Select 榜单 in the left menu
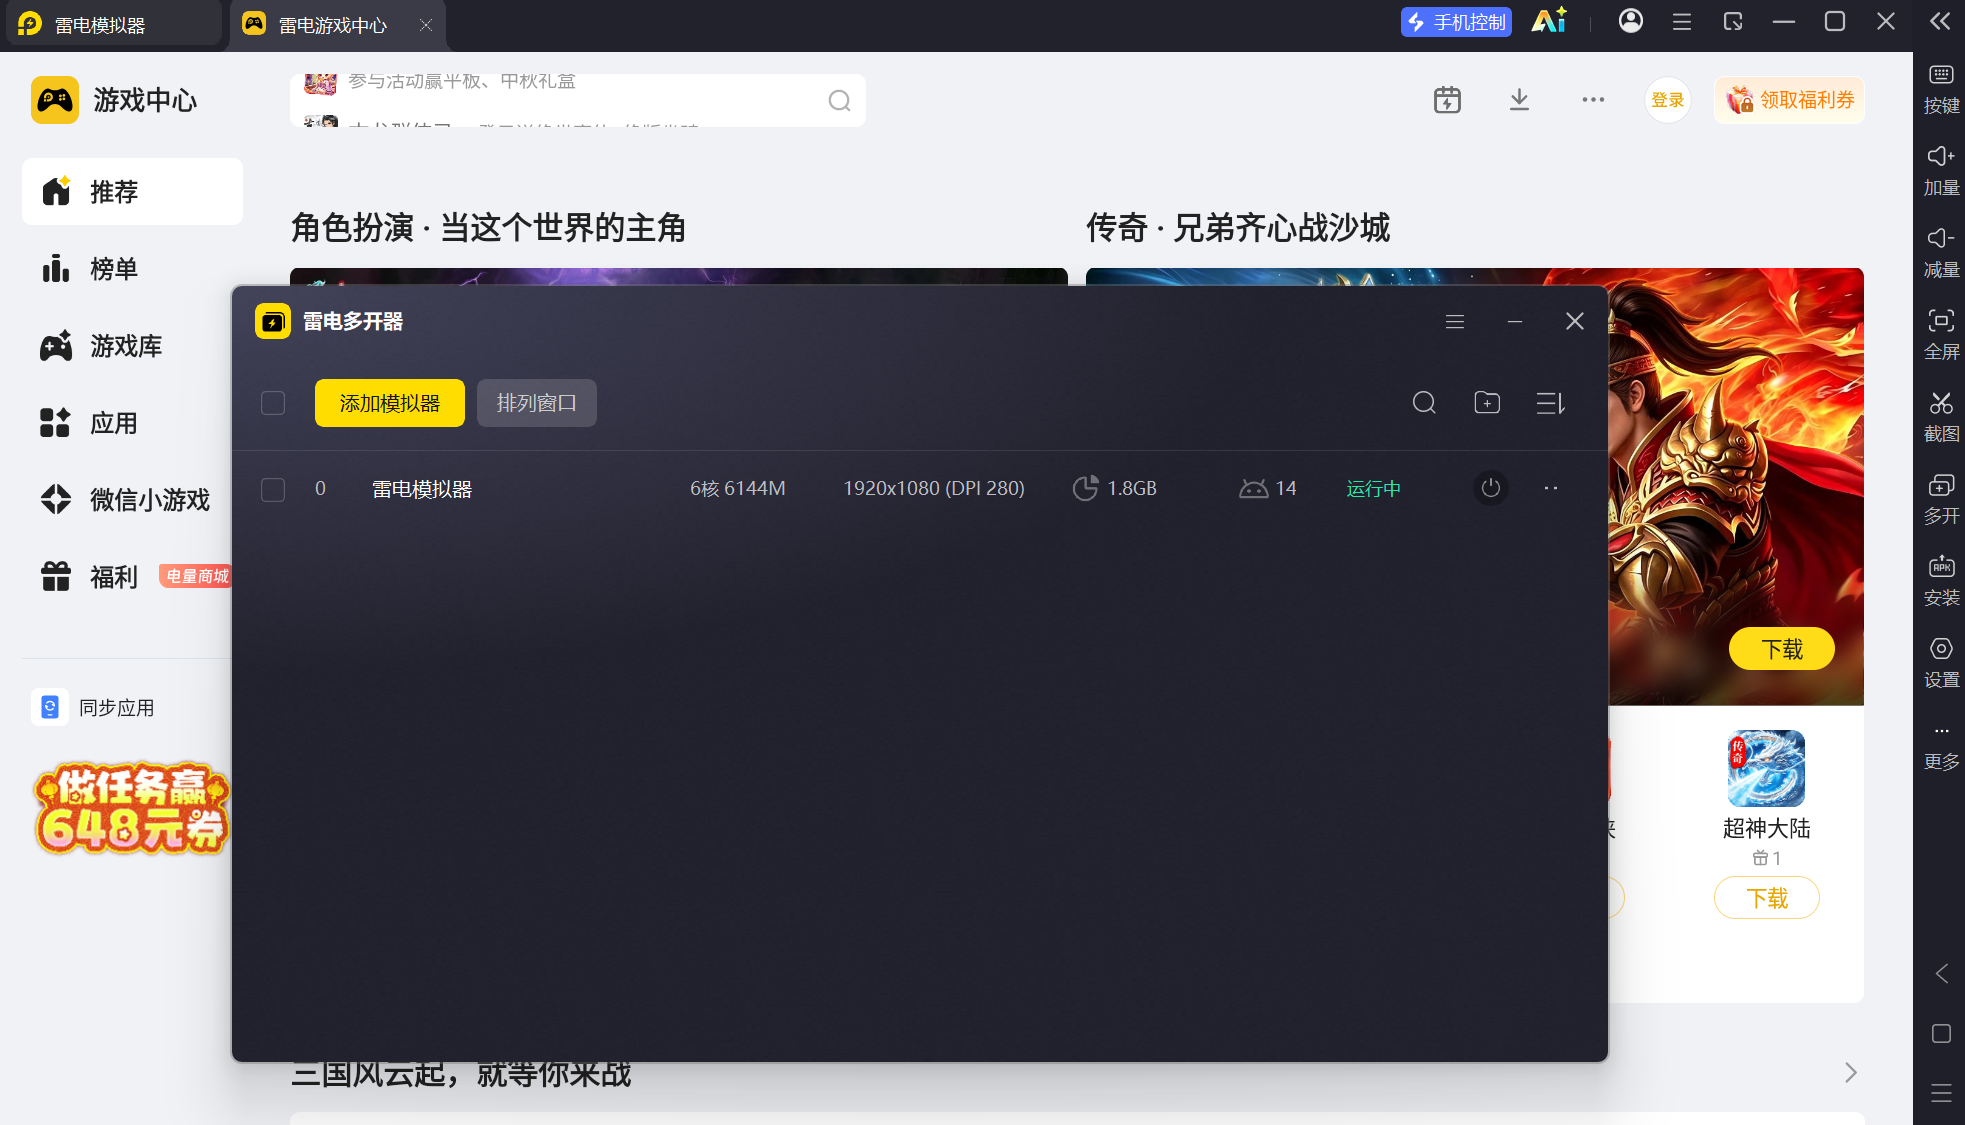Image resolution: width=1965 pixels, height=1125 pixels. tap(132, 269)
